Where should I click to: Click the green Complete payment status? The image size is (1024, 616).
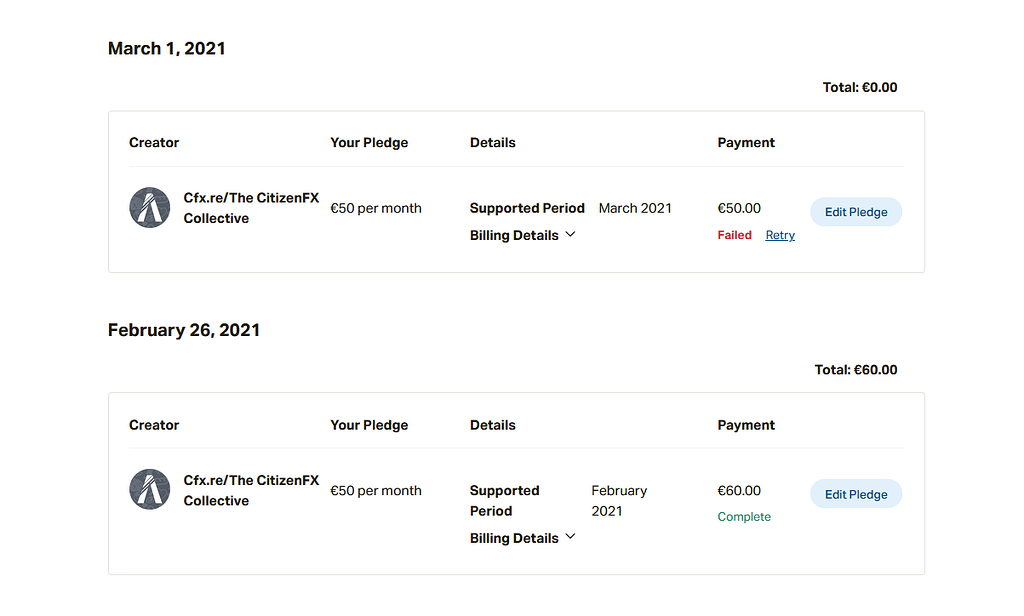[x=744, y=517]
